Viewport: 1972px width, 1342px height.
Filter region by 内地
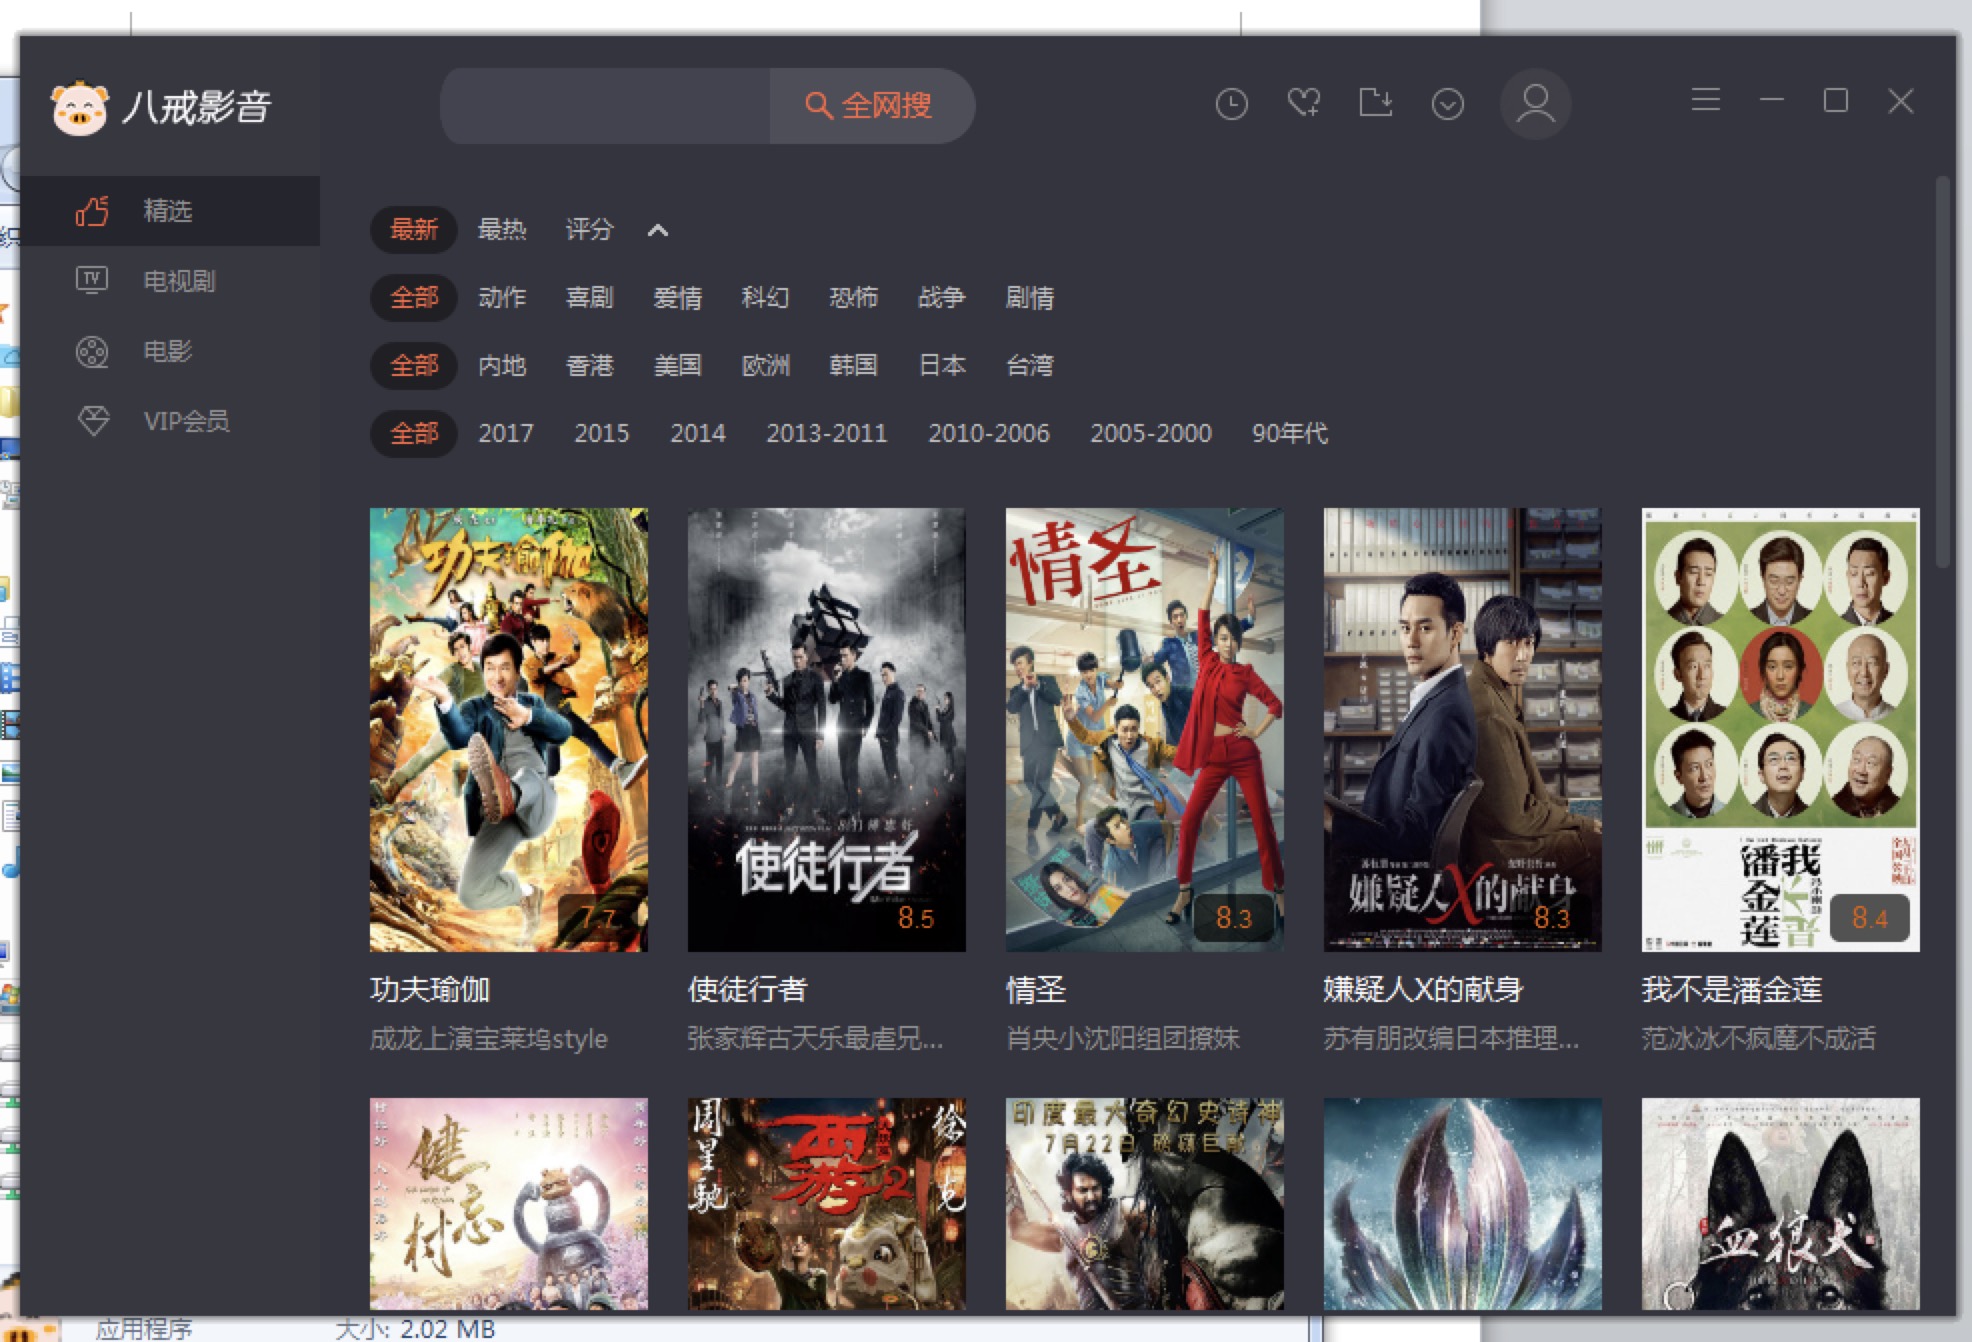pyautogui.click(x=502, y=365)
